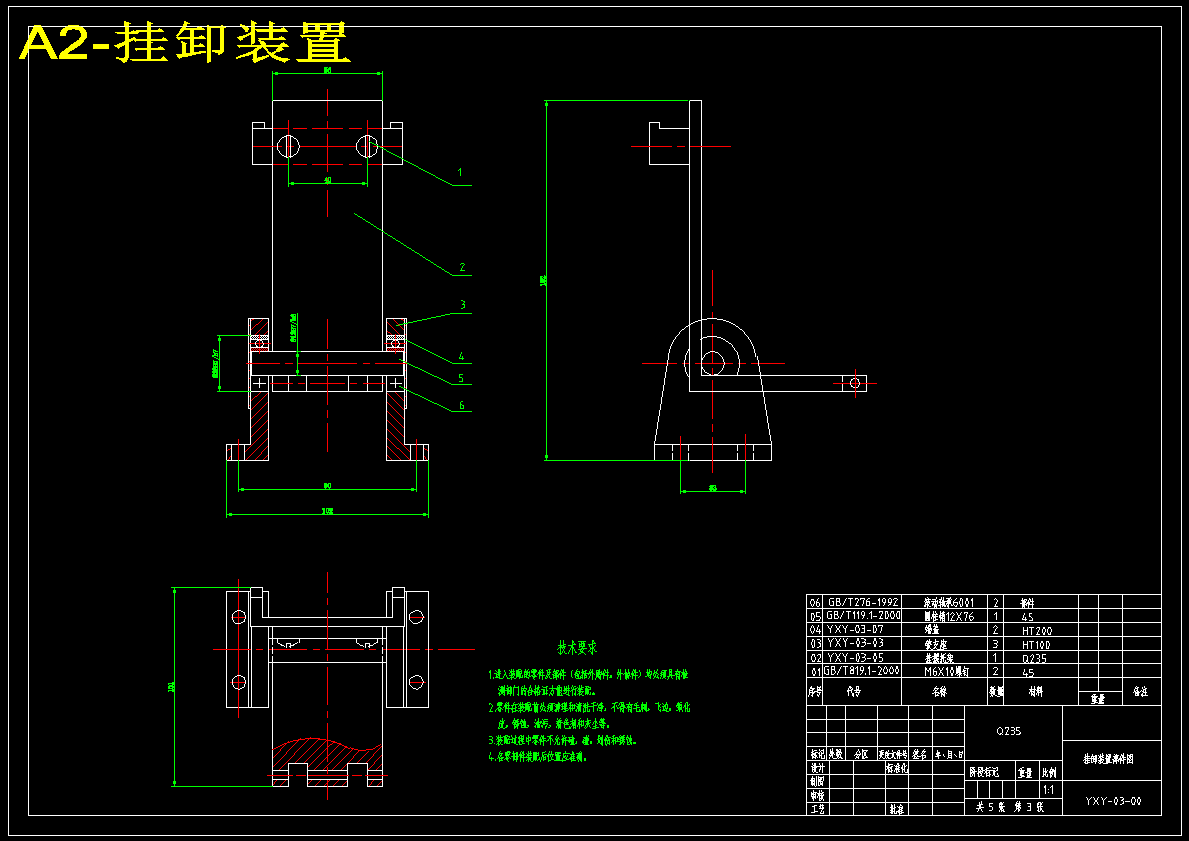
Task: Select part callout number "2" beside front view
Action: click(x=462, y=268)
